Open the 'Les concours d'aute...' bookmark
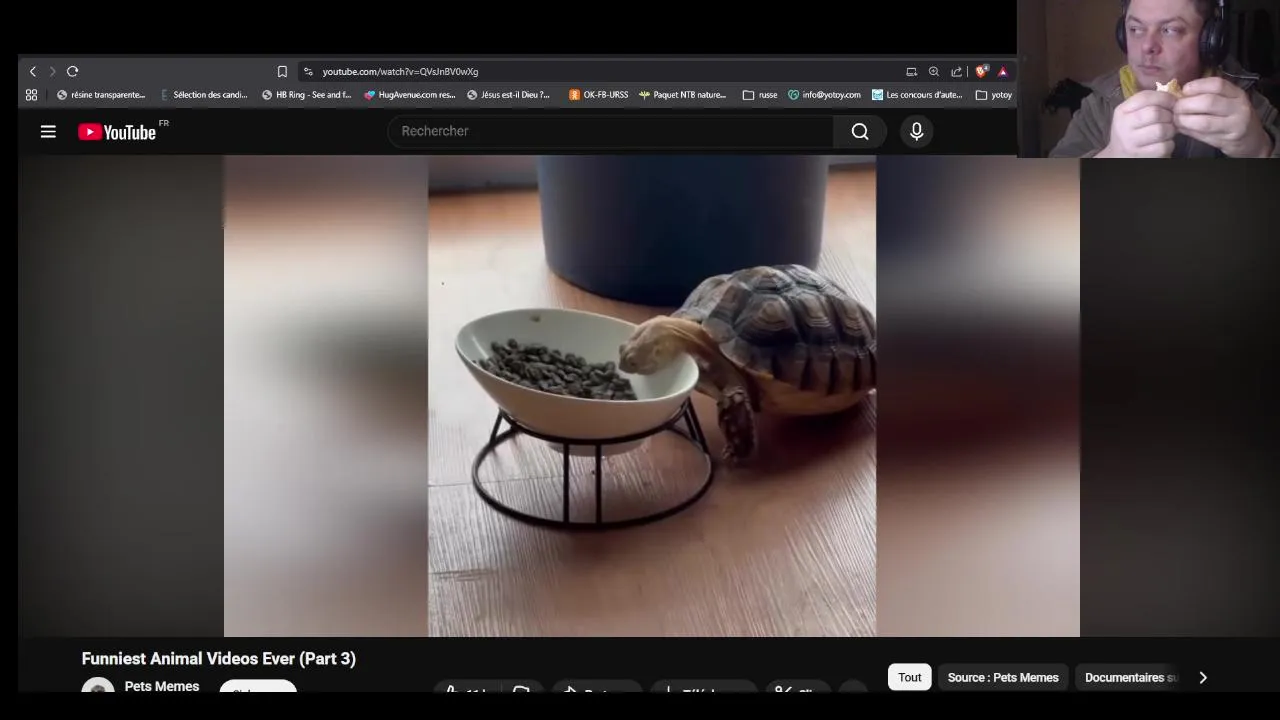 (917, 95)
